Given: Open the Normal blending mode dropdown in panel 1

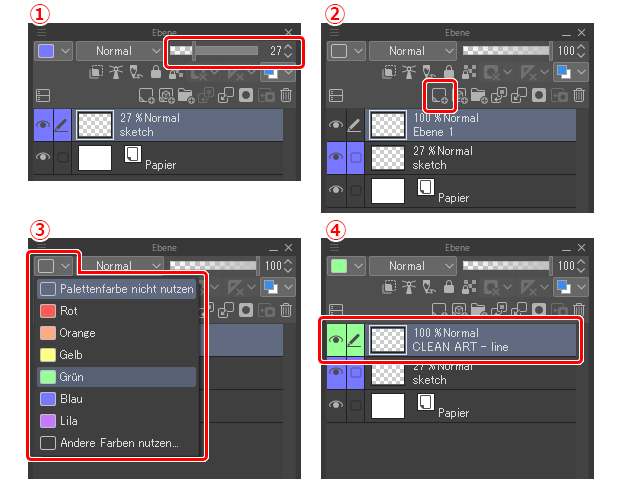Looking at the screenshot, I should tap(120, 51).
